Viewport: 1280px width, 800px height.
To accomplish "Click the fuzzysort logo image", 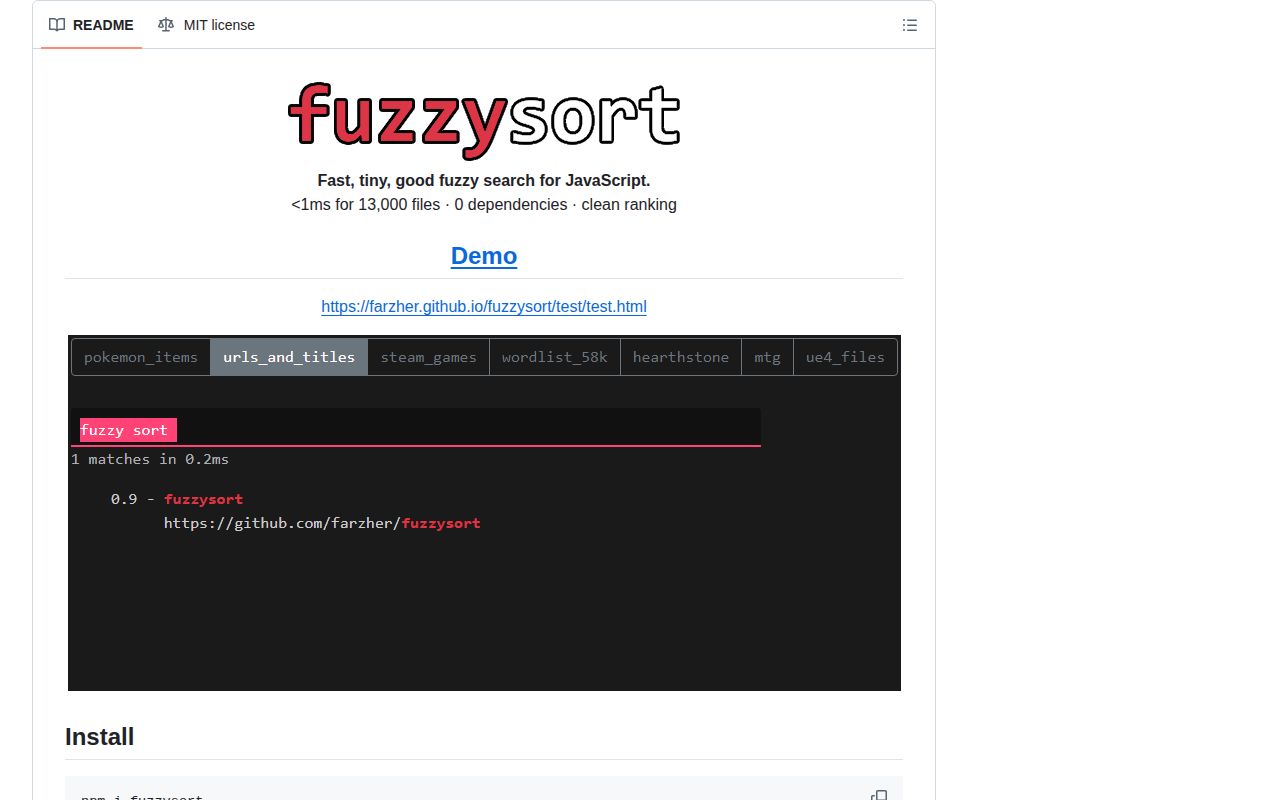I will (x=484, y=120).
